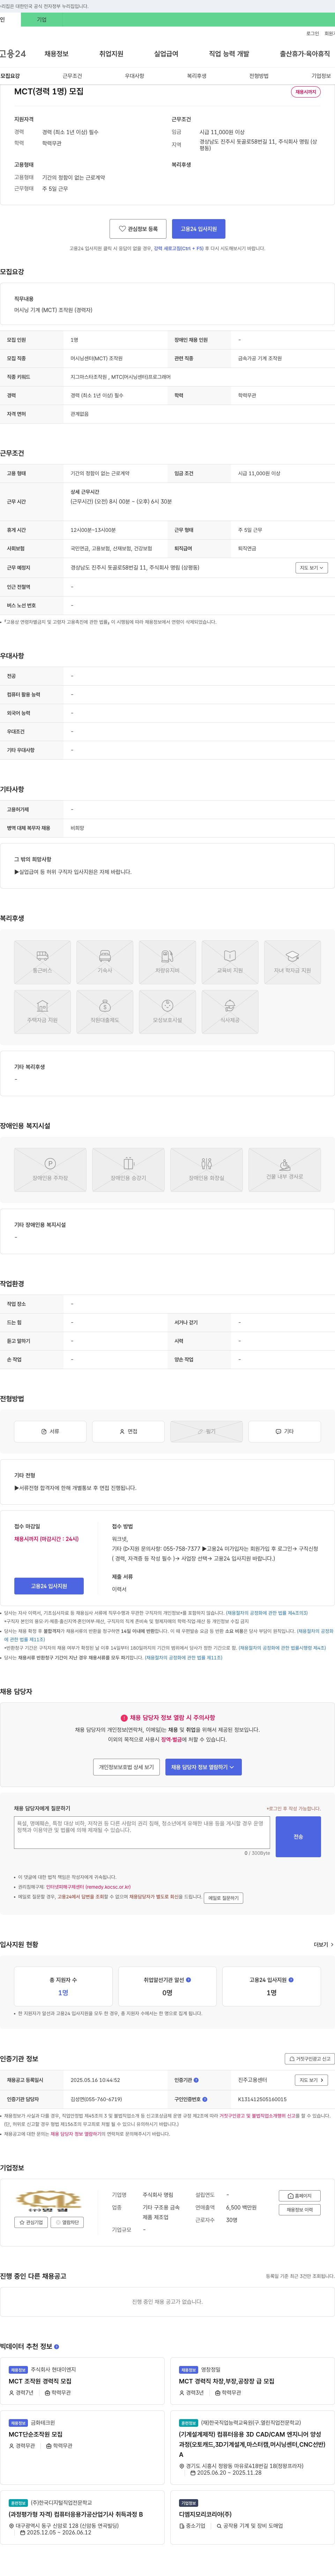Open the company logo image

(48, 2201)
